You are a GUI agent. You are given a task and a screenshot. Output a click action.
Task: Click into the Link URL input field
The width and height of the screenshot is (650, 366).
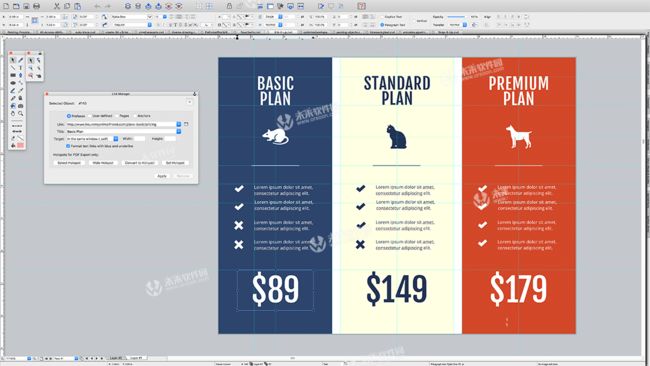(x=121, y=124)
